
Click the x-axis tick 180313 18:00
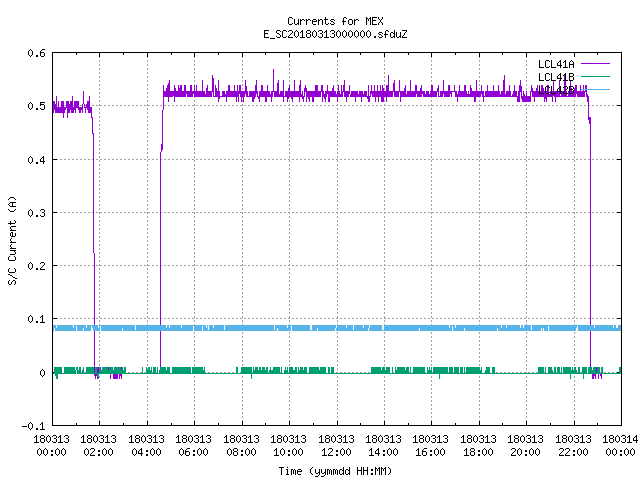tap(478, 445)
